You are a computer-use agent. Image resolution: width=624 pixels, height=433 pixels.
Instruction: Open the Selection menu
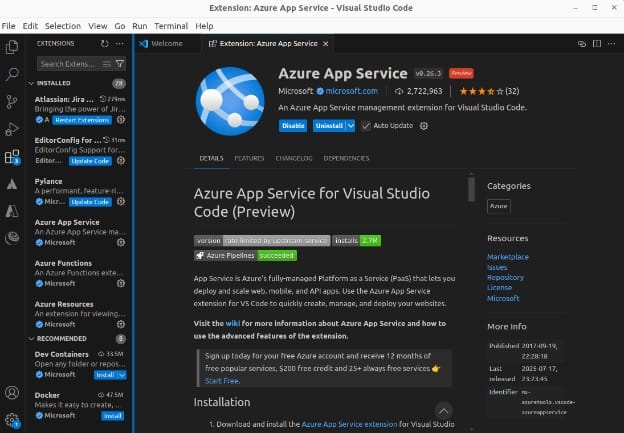point(62,26)
